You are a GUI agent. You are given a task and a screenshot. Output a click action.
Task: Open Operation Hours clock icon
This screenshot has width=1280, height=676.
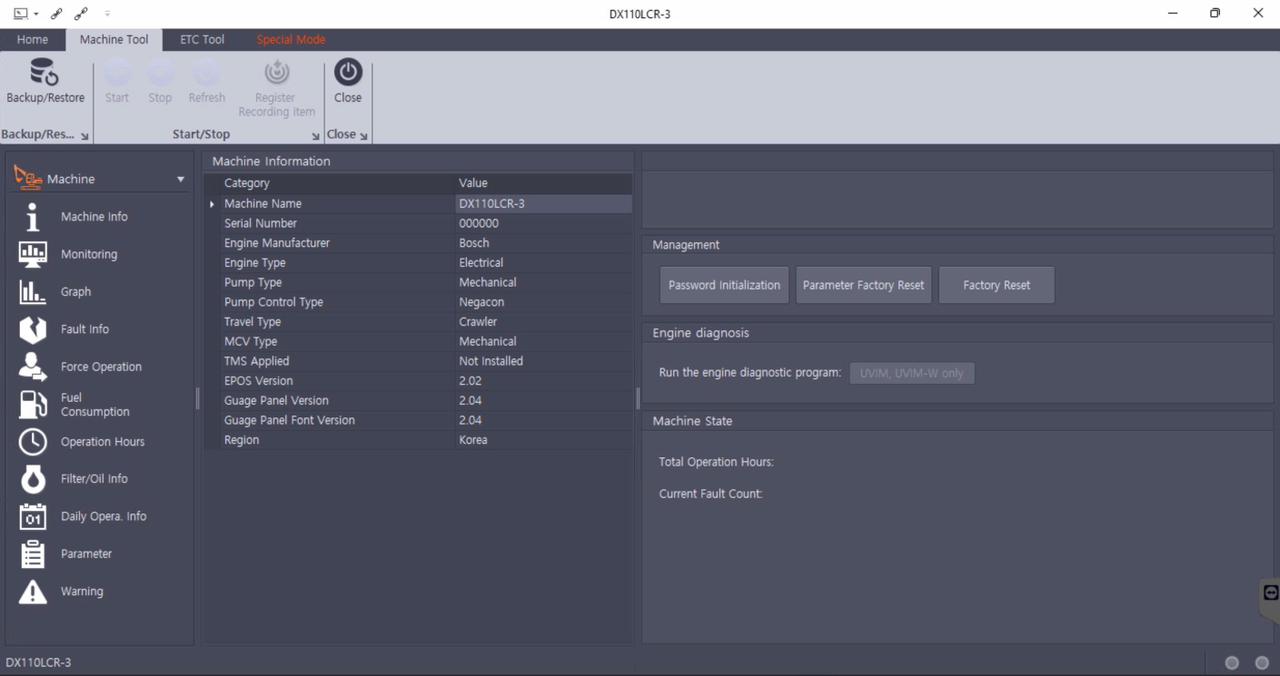33,442
